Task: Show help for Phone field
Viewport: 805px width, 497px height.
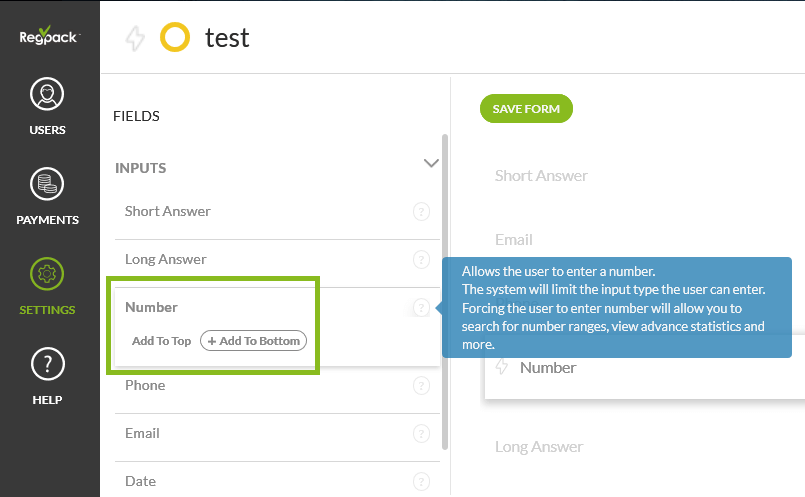Action: [421, 386]
